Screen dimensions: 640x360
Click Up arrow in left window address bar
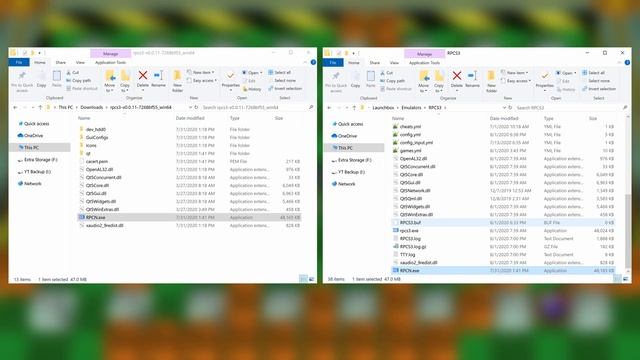(40, 107)
